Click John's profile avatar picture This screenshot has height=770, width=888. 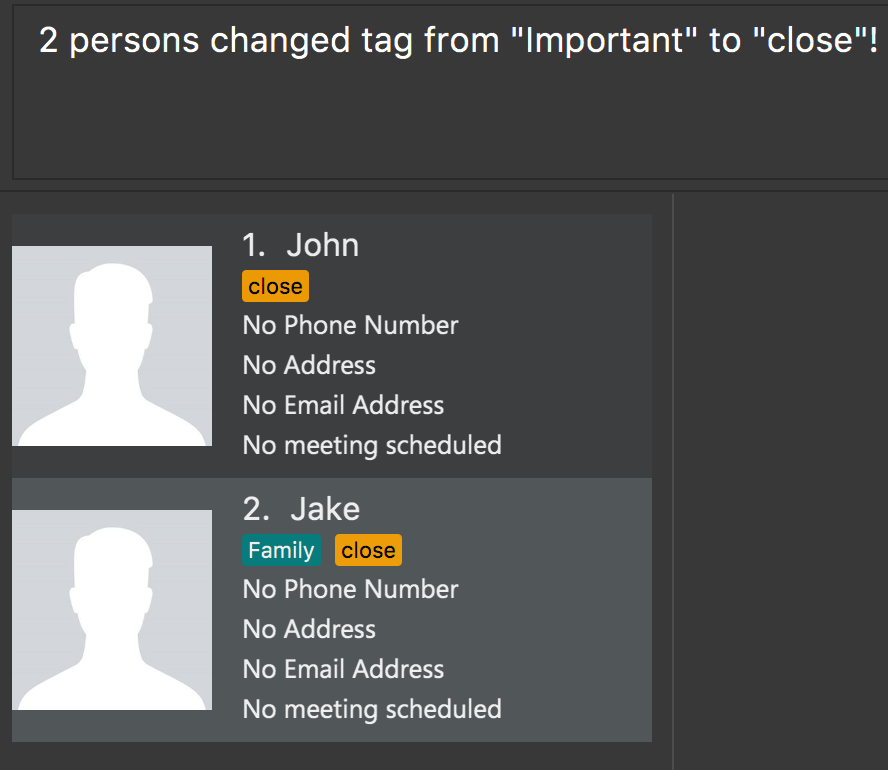point(112,346)
